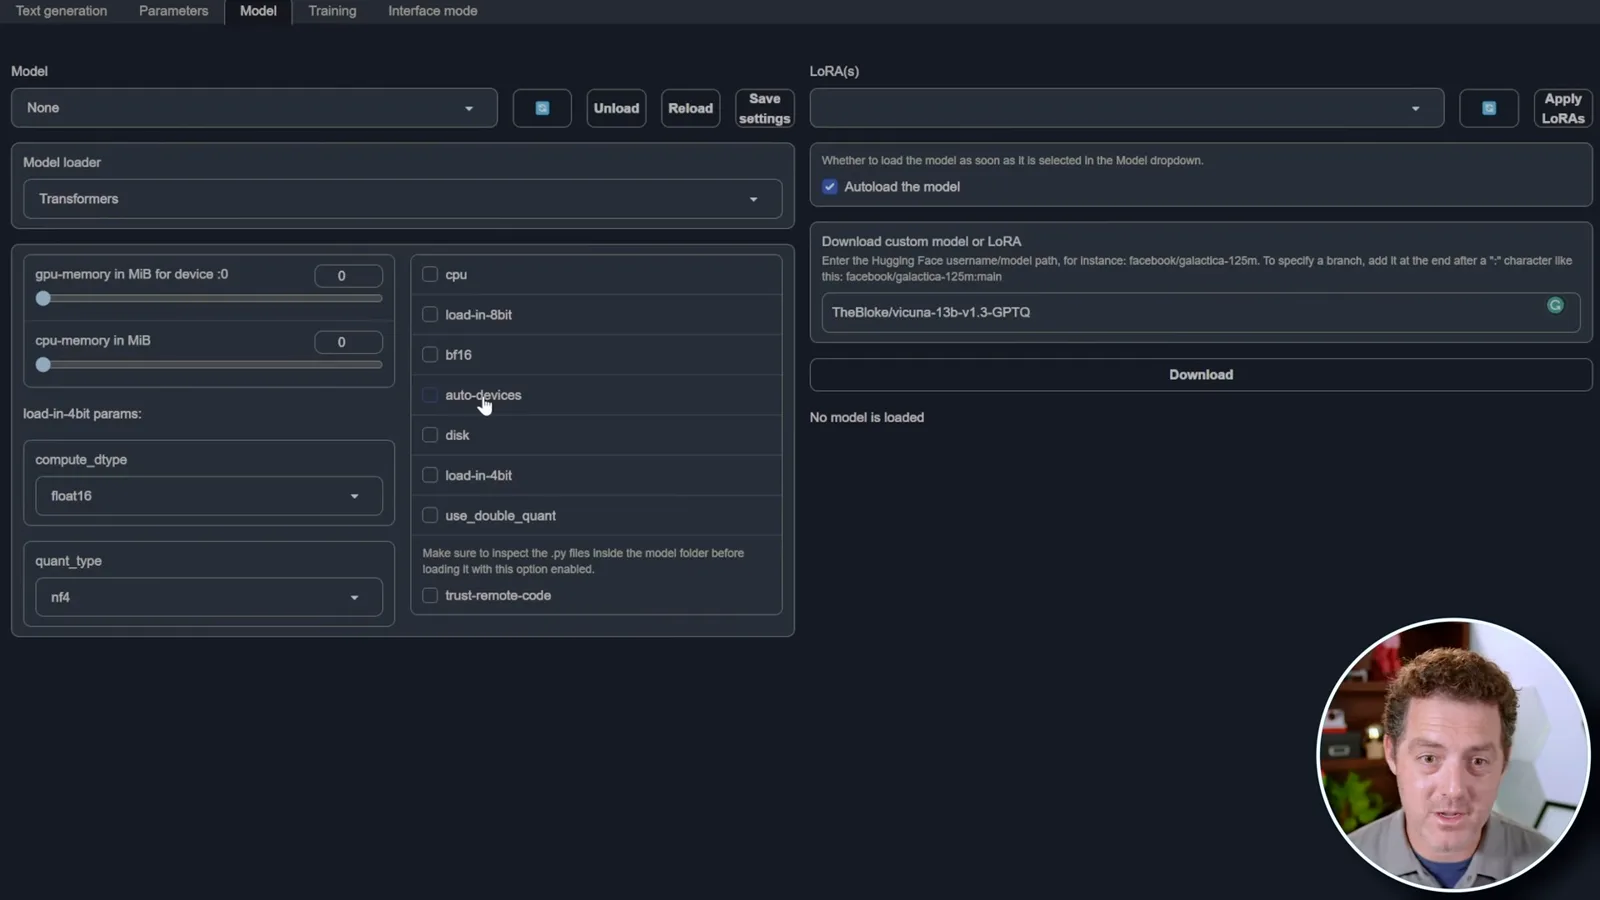This screenshot has height=900, width=1600.
Task: Toggle the bf16 checkbox
Action: (x=430, y=354)
